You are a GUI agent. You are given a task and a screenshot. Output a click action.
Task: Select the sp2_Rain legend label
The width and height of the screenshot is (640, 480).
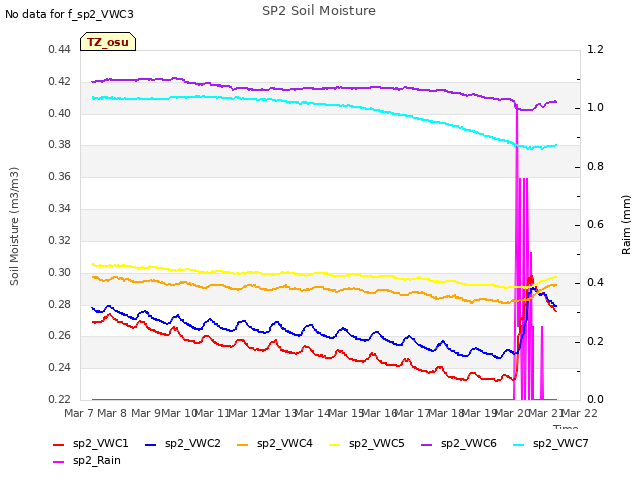pyautogui.click(x=97, y=461)
